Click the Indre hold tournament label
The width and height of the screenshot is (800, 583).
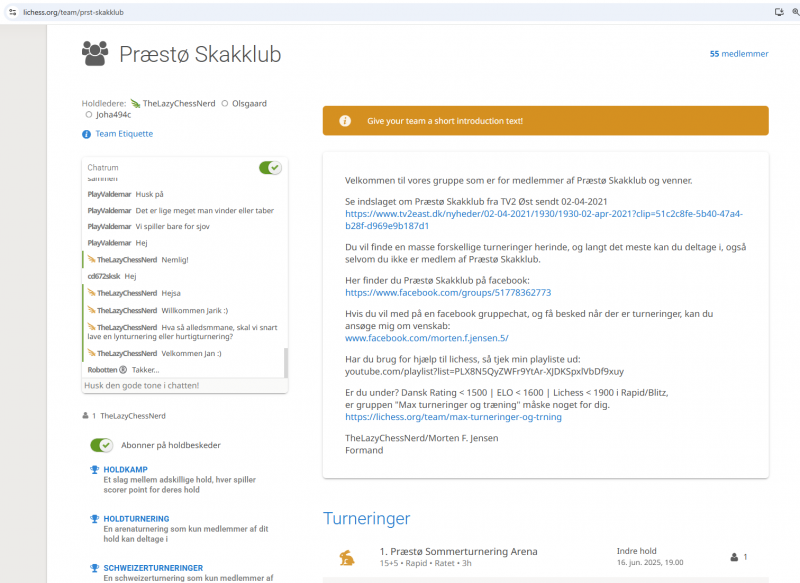636,551
